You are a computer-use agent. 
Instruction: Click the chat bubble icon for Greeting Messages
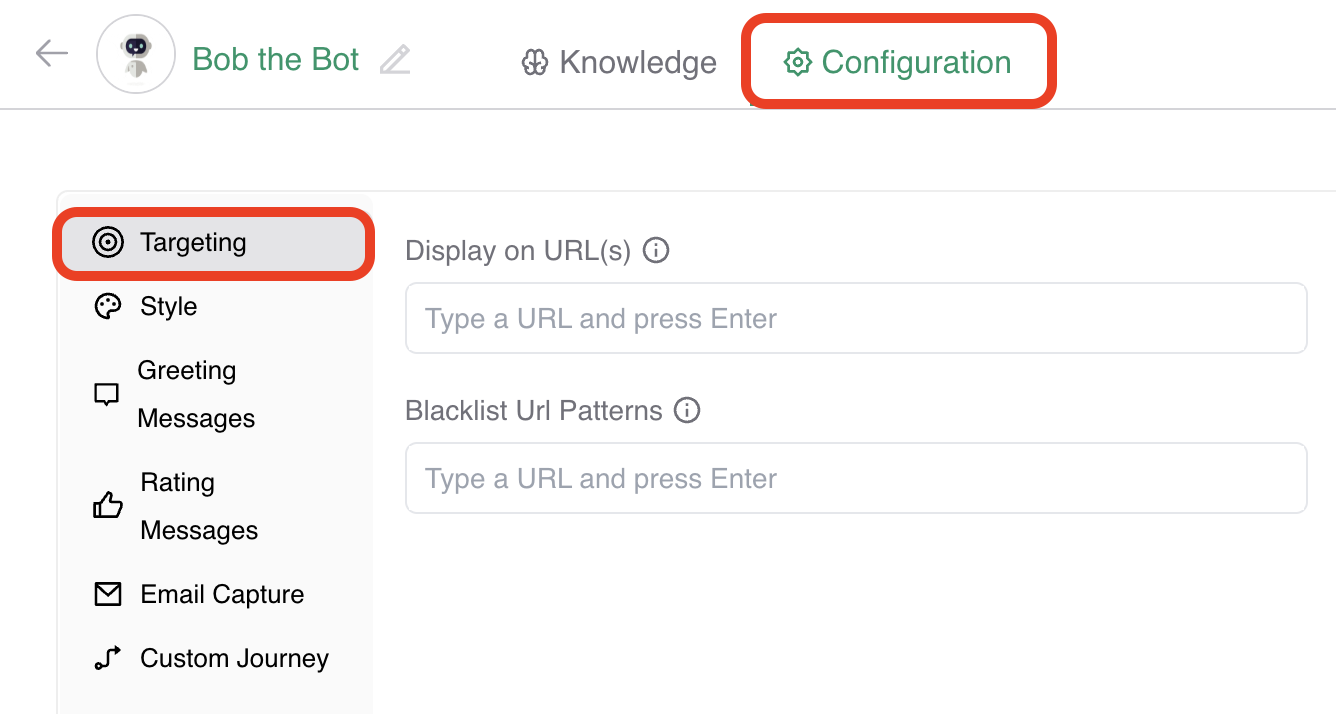[106, 395]
